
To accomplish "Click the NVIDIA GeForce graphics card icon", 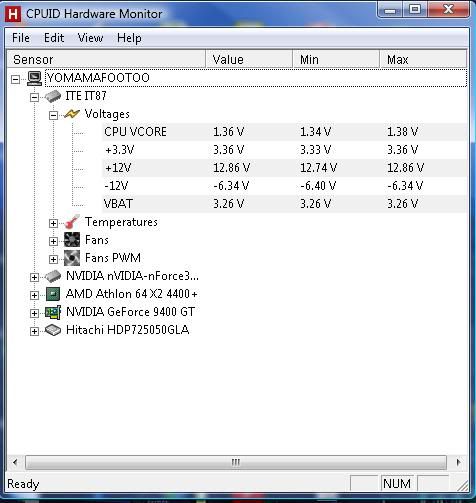I will tap(53, 312).
